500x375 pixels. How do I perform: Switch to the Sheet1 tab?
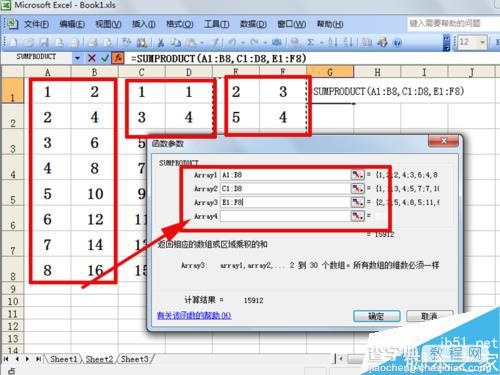click(x=63, y=359)
